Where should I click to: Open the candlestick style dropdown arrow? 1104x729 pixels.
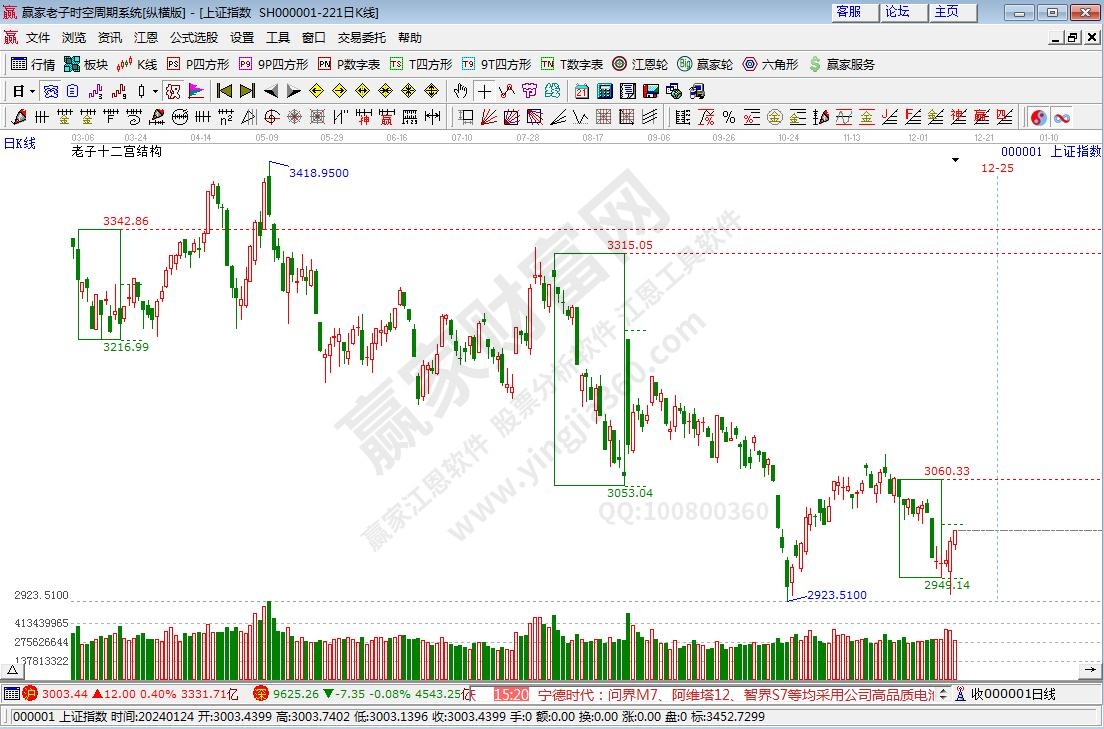coord(155,91)
